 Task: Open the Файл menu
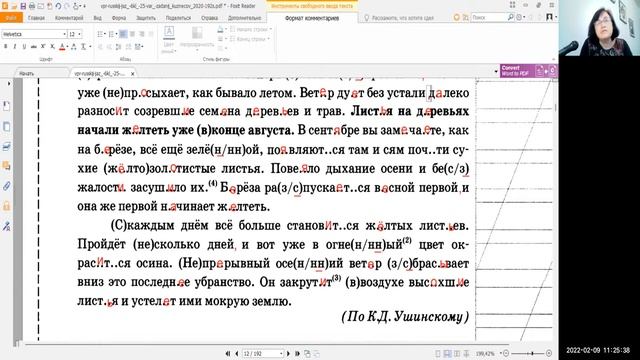[x=11, y=18]
